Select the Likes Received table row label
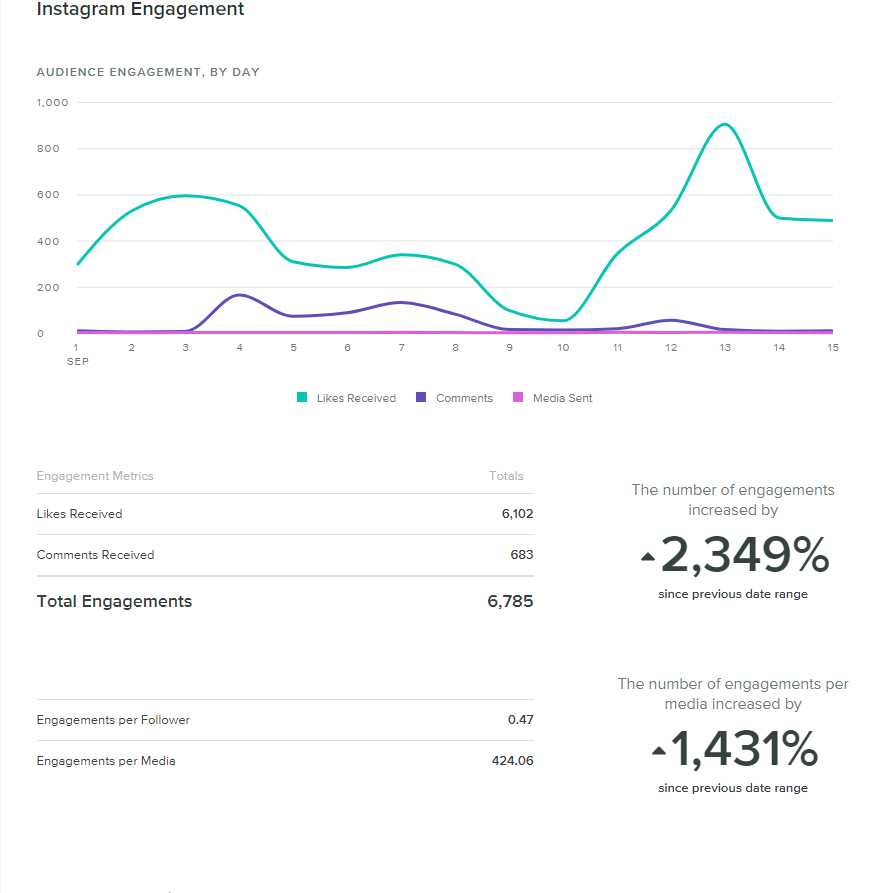 tap(79, 514)
